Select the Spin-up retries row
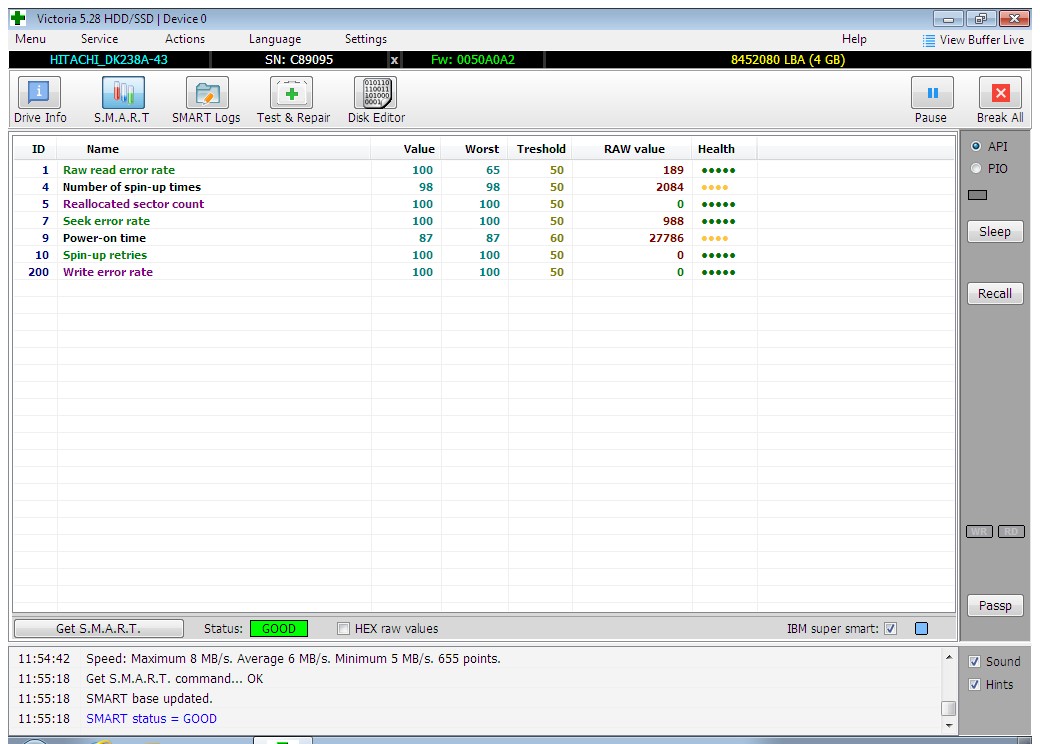The height and width of the screenshot is (744, 1040). coord(484,255)
